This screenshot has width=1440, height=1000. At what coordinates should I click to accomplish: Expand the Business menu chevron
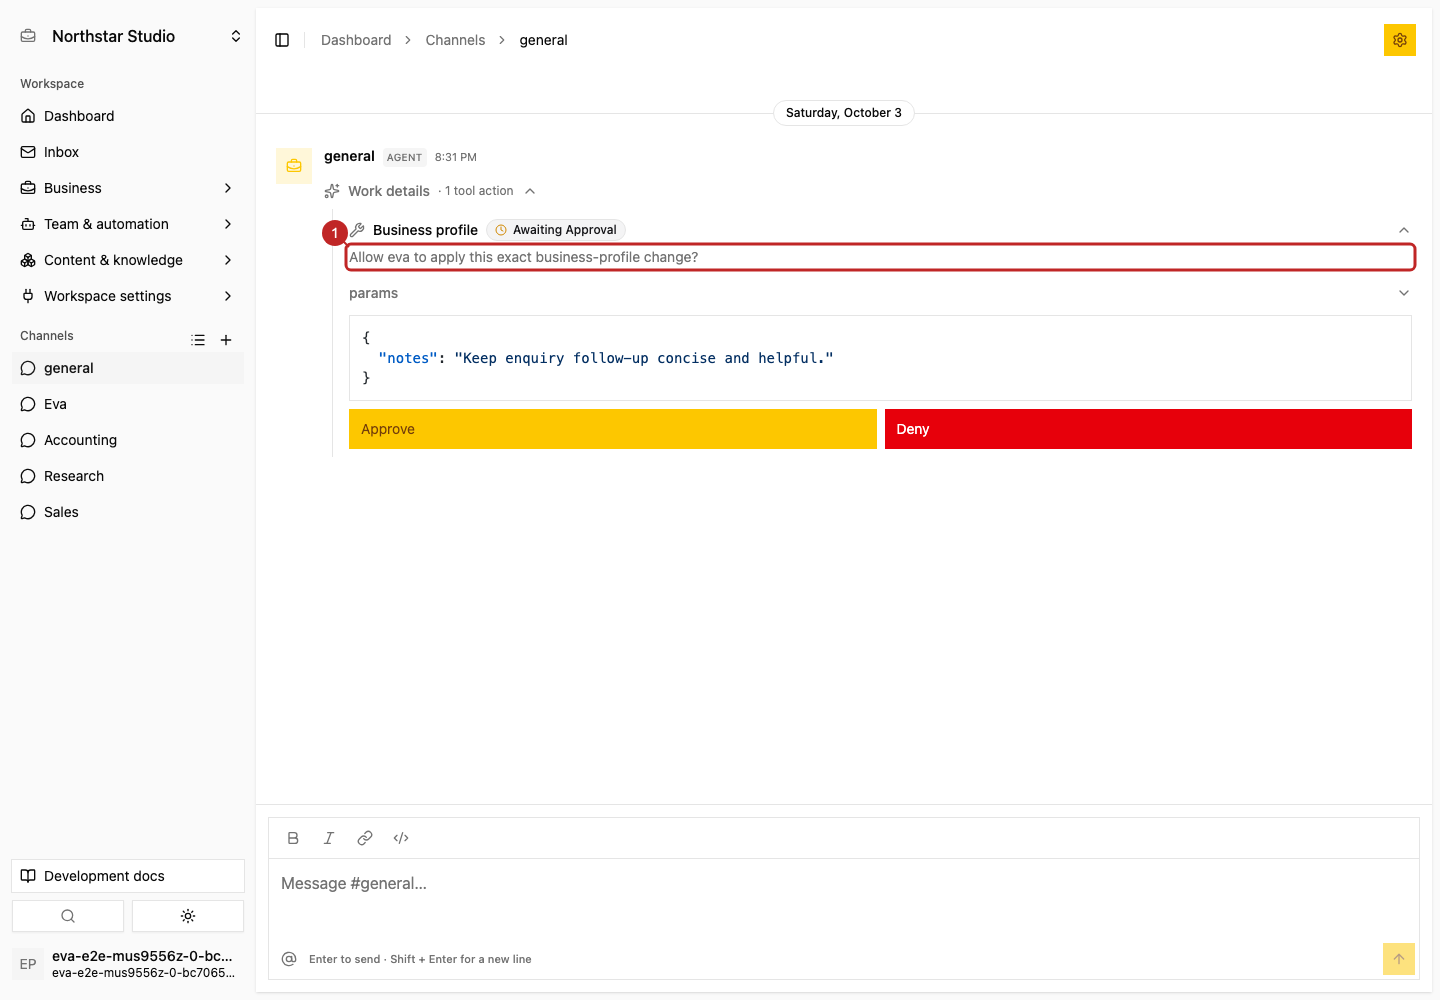(x=228, y=188)
